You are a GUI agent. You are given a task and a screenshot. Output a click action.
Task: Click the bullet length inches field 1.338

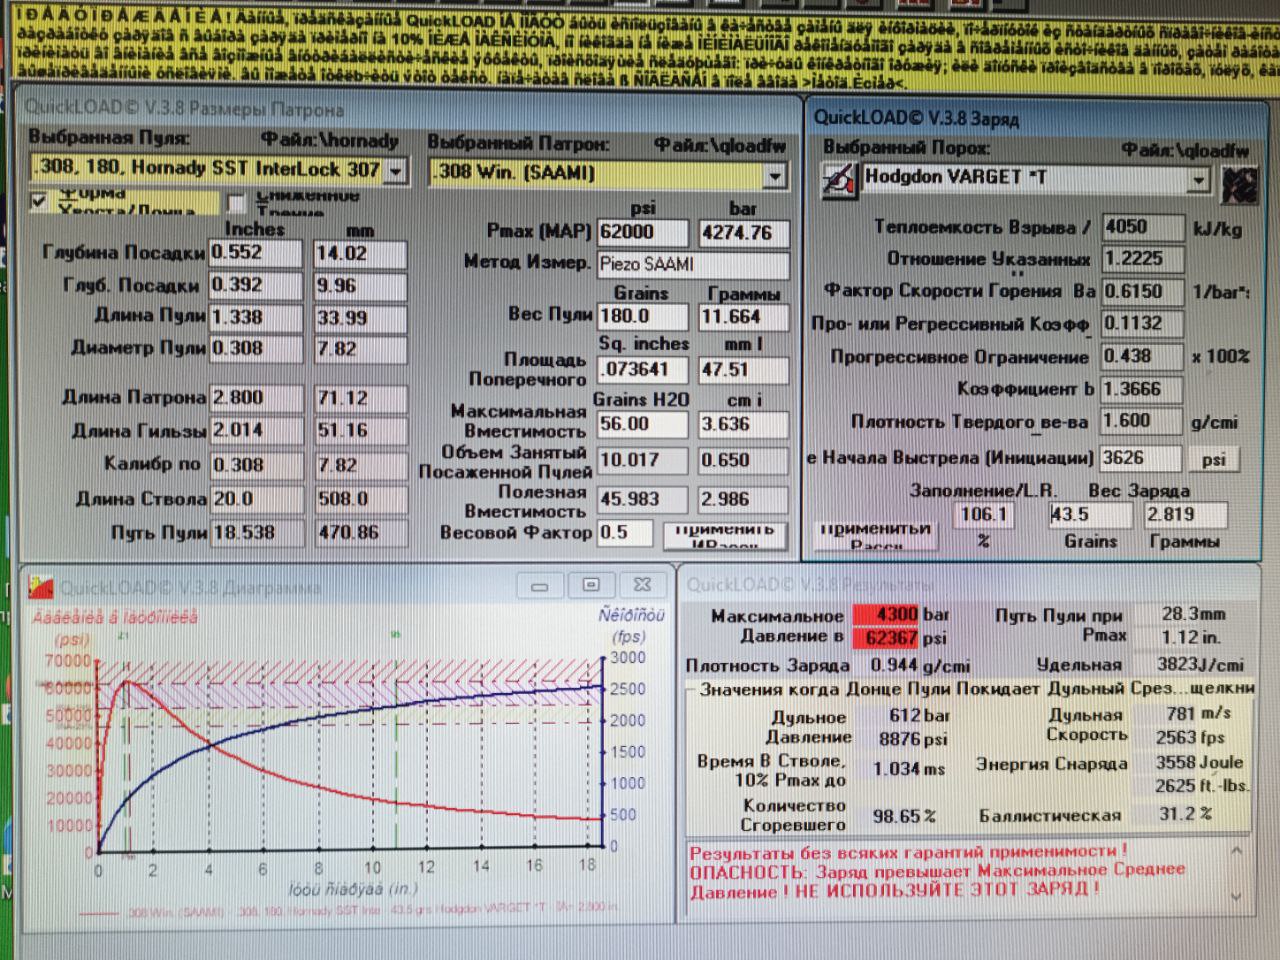[x=255, y=317]
